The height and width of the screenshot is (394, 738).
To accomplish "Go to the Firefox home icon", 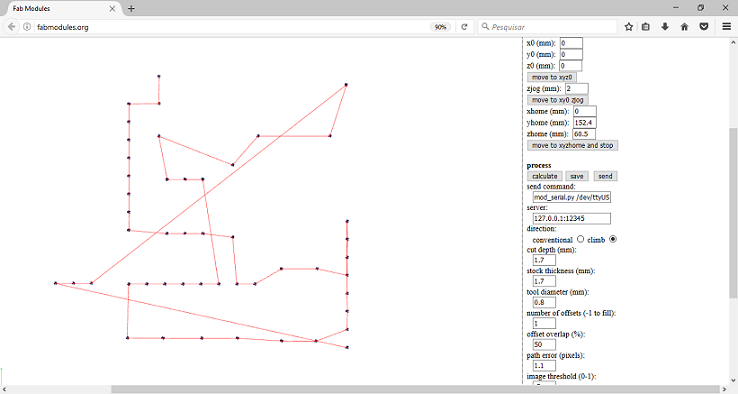I will (684, 27).
